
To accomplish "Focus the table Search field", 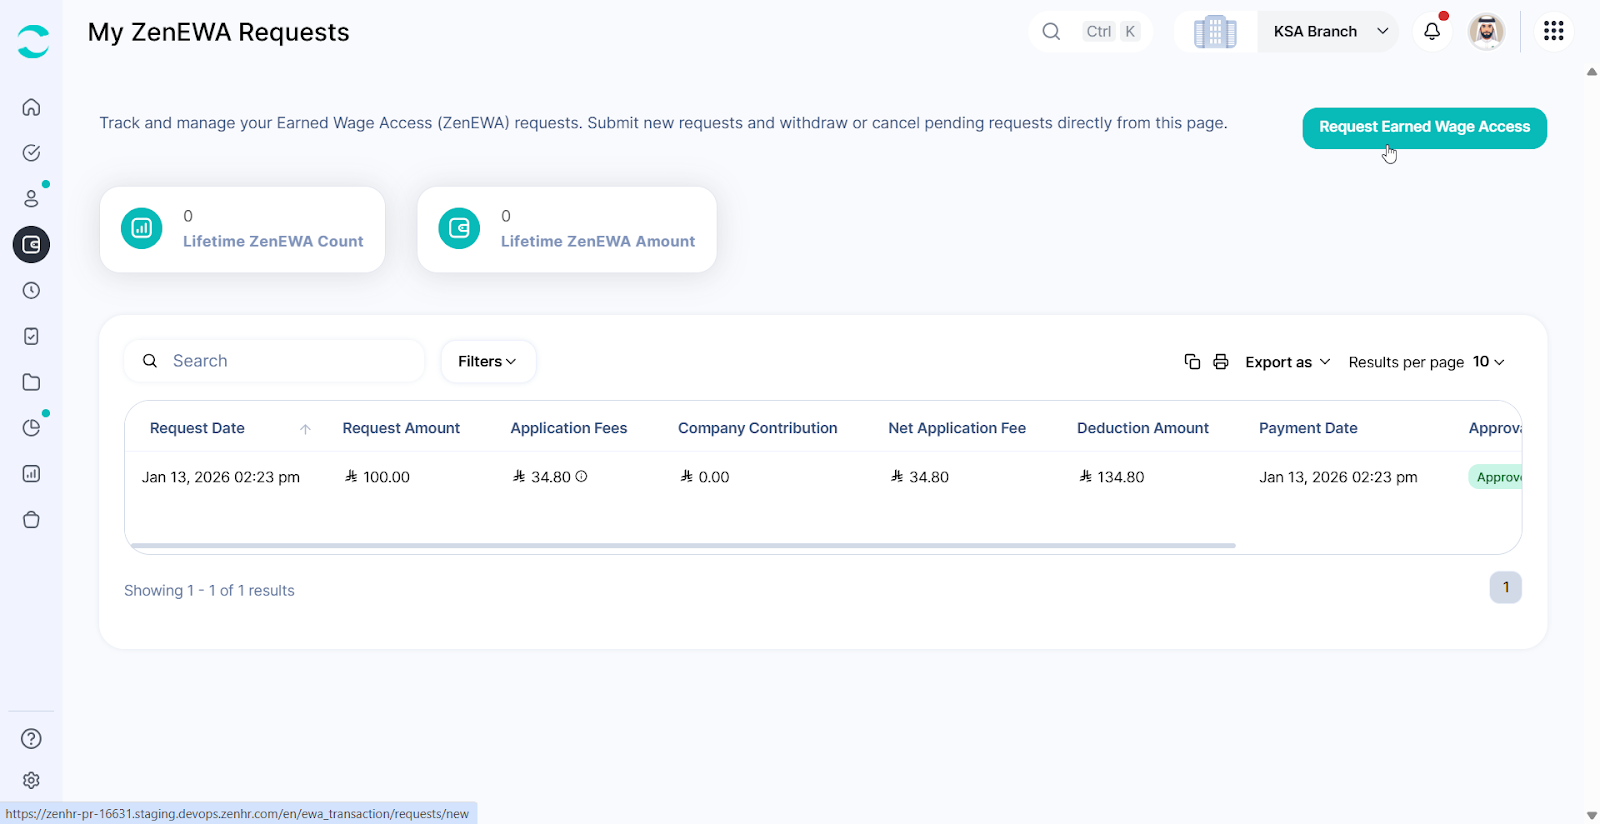I will tap(275, 361).
